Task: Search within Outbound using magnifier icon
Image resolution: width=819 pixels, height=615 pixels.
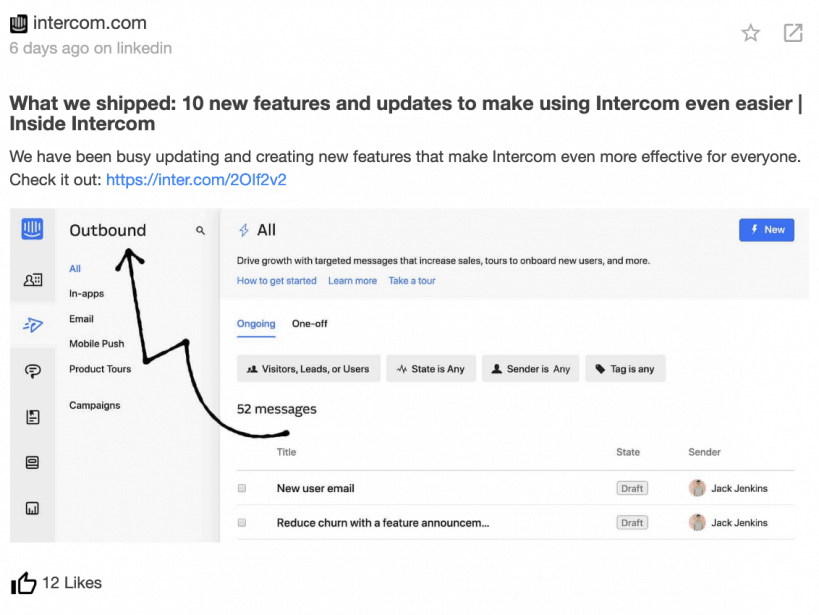Action: pos(201,230)
